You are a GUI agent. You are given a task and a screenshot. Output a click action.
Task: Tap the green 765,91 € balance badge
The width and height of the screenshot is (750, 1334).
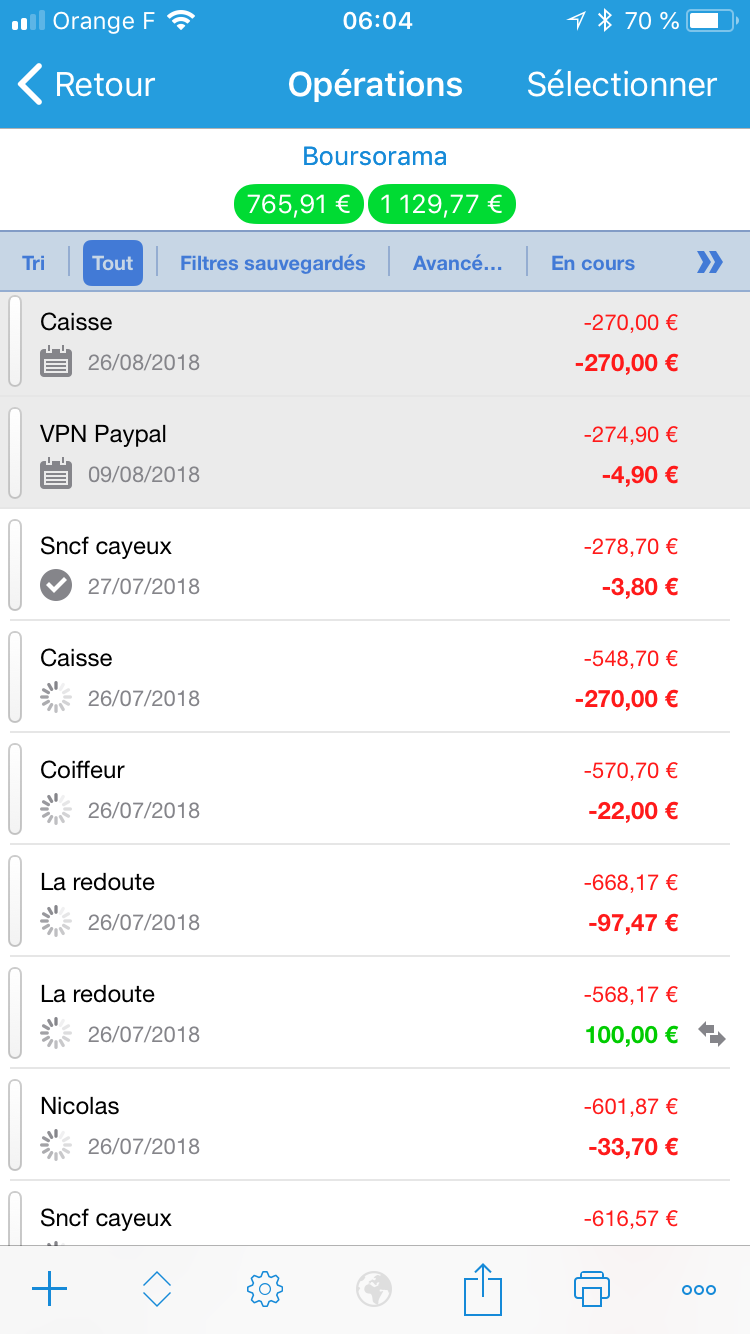coord(299,205)
